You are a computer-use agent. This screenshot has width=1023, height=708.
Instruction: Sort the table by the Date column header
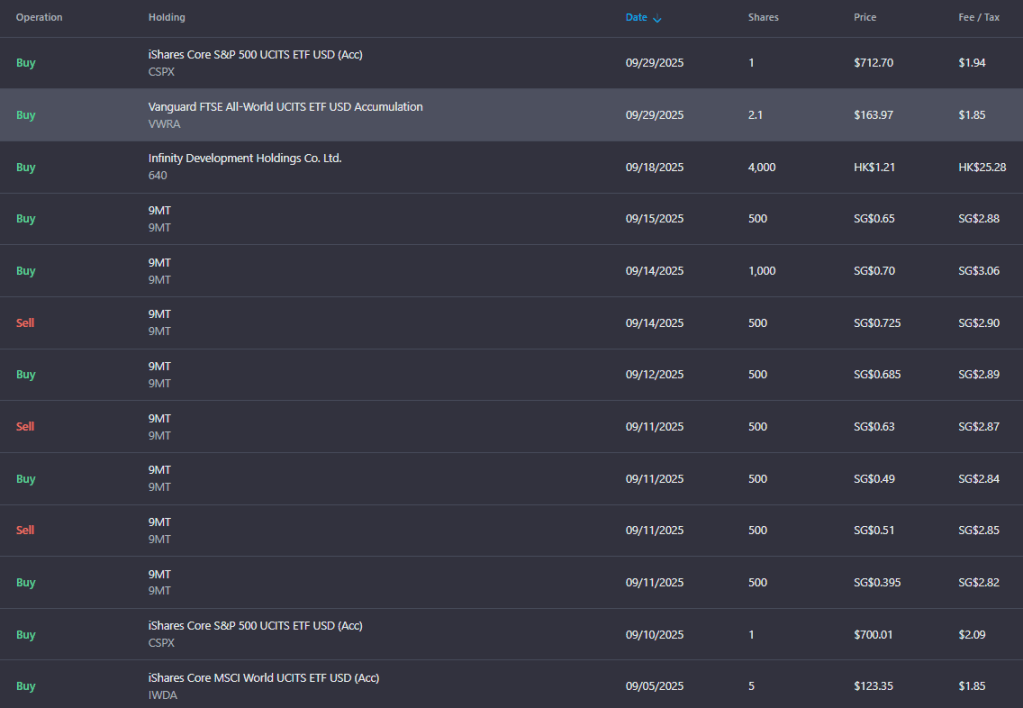(636, 18)
